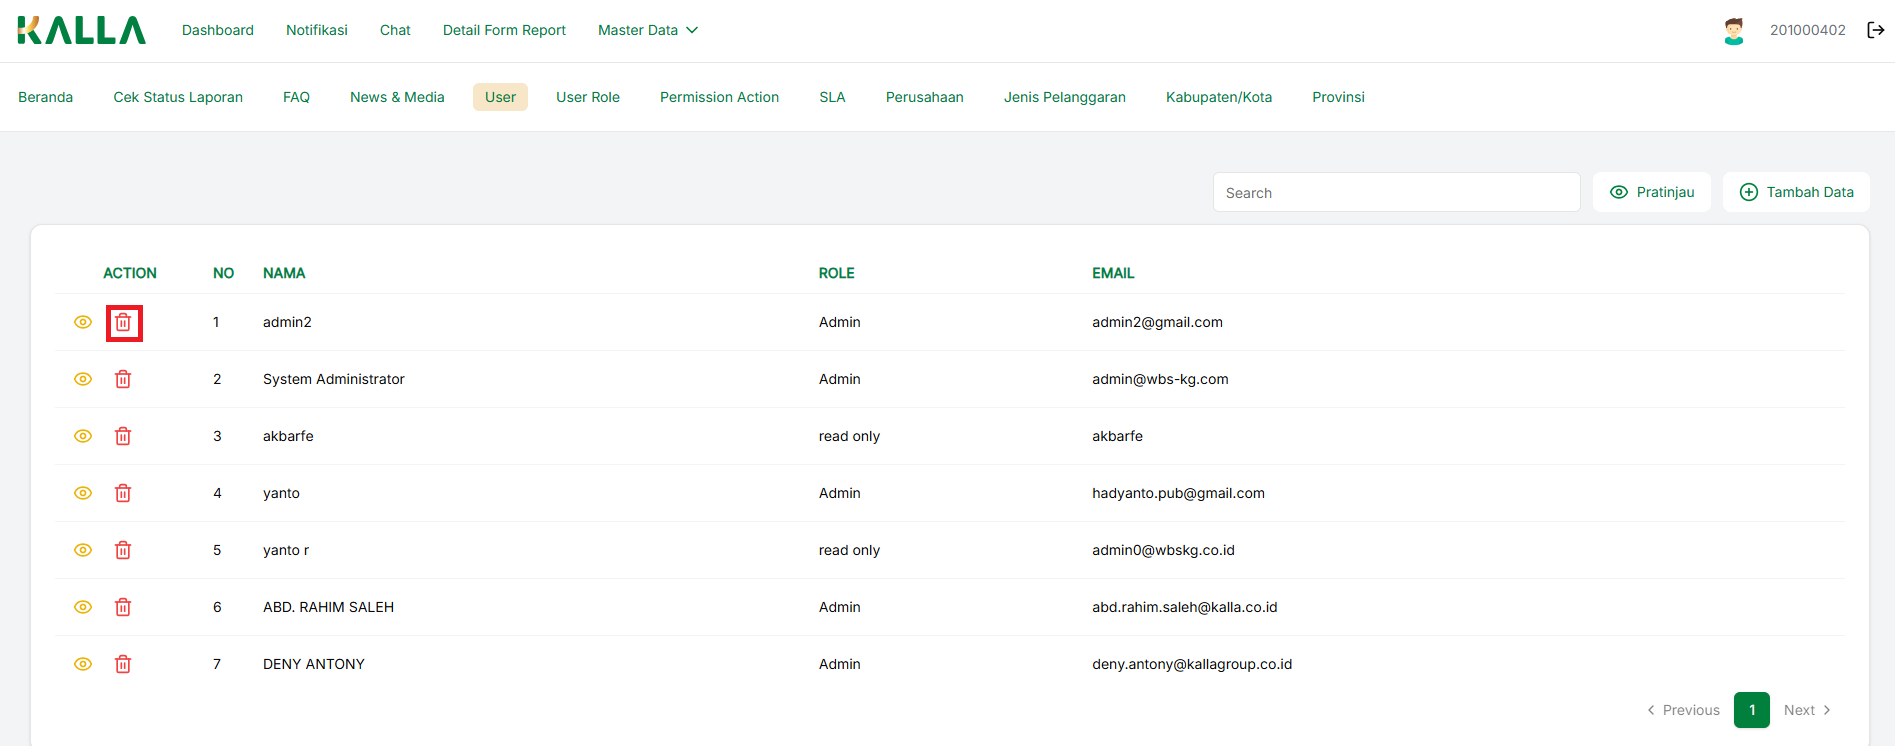This screenshot has width=1904, height=746.
Task: Click in the Search input field
Action: 1396,193
